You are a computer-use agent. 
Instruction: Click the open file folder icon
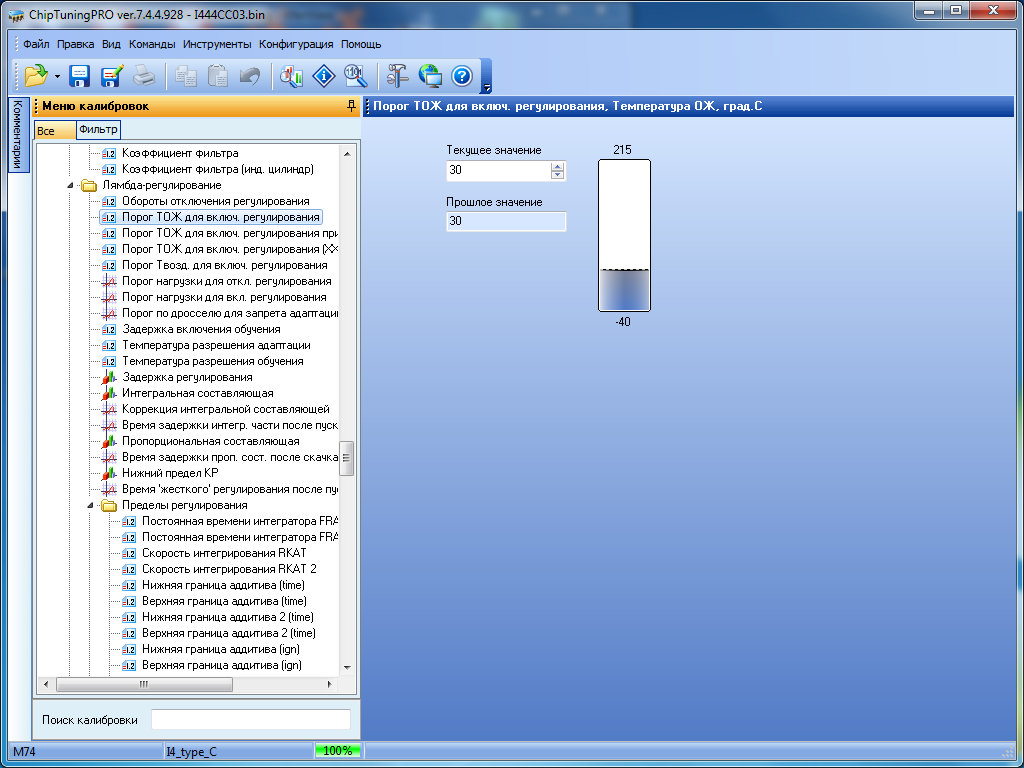tap(36, 75)
